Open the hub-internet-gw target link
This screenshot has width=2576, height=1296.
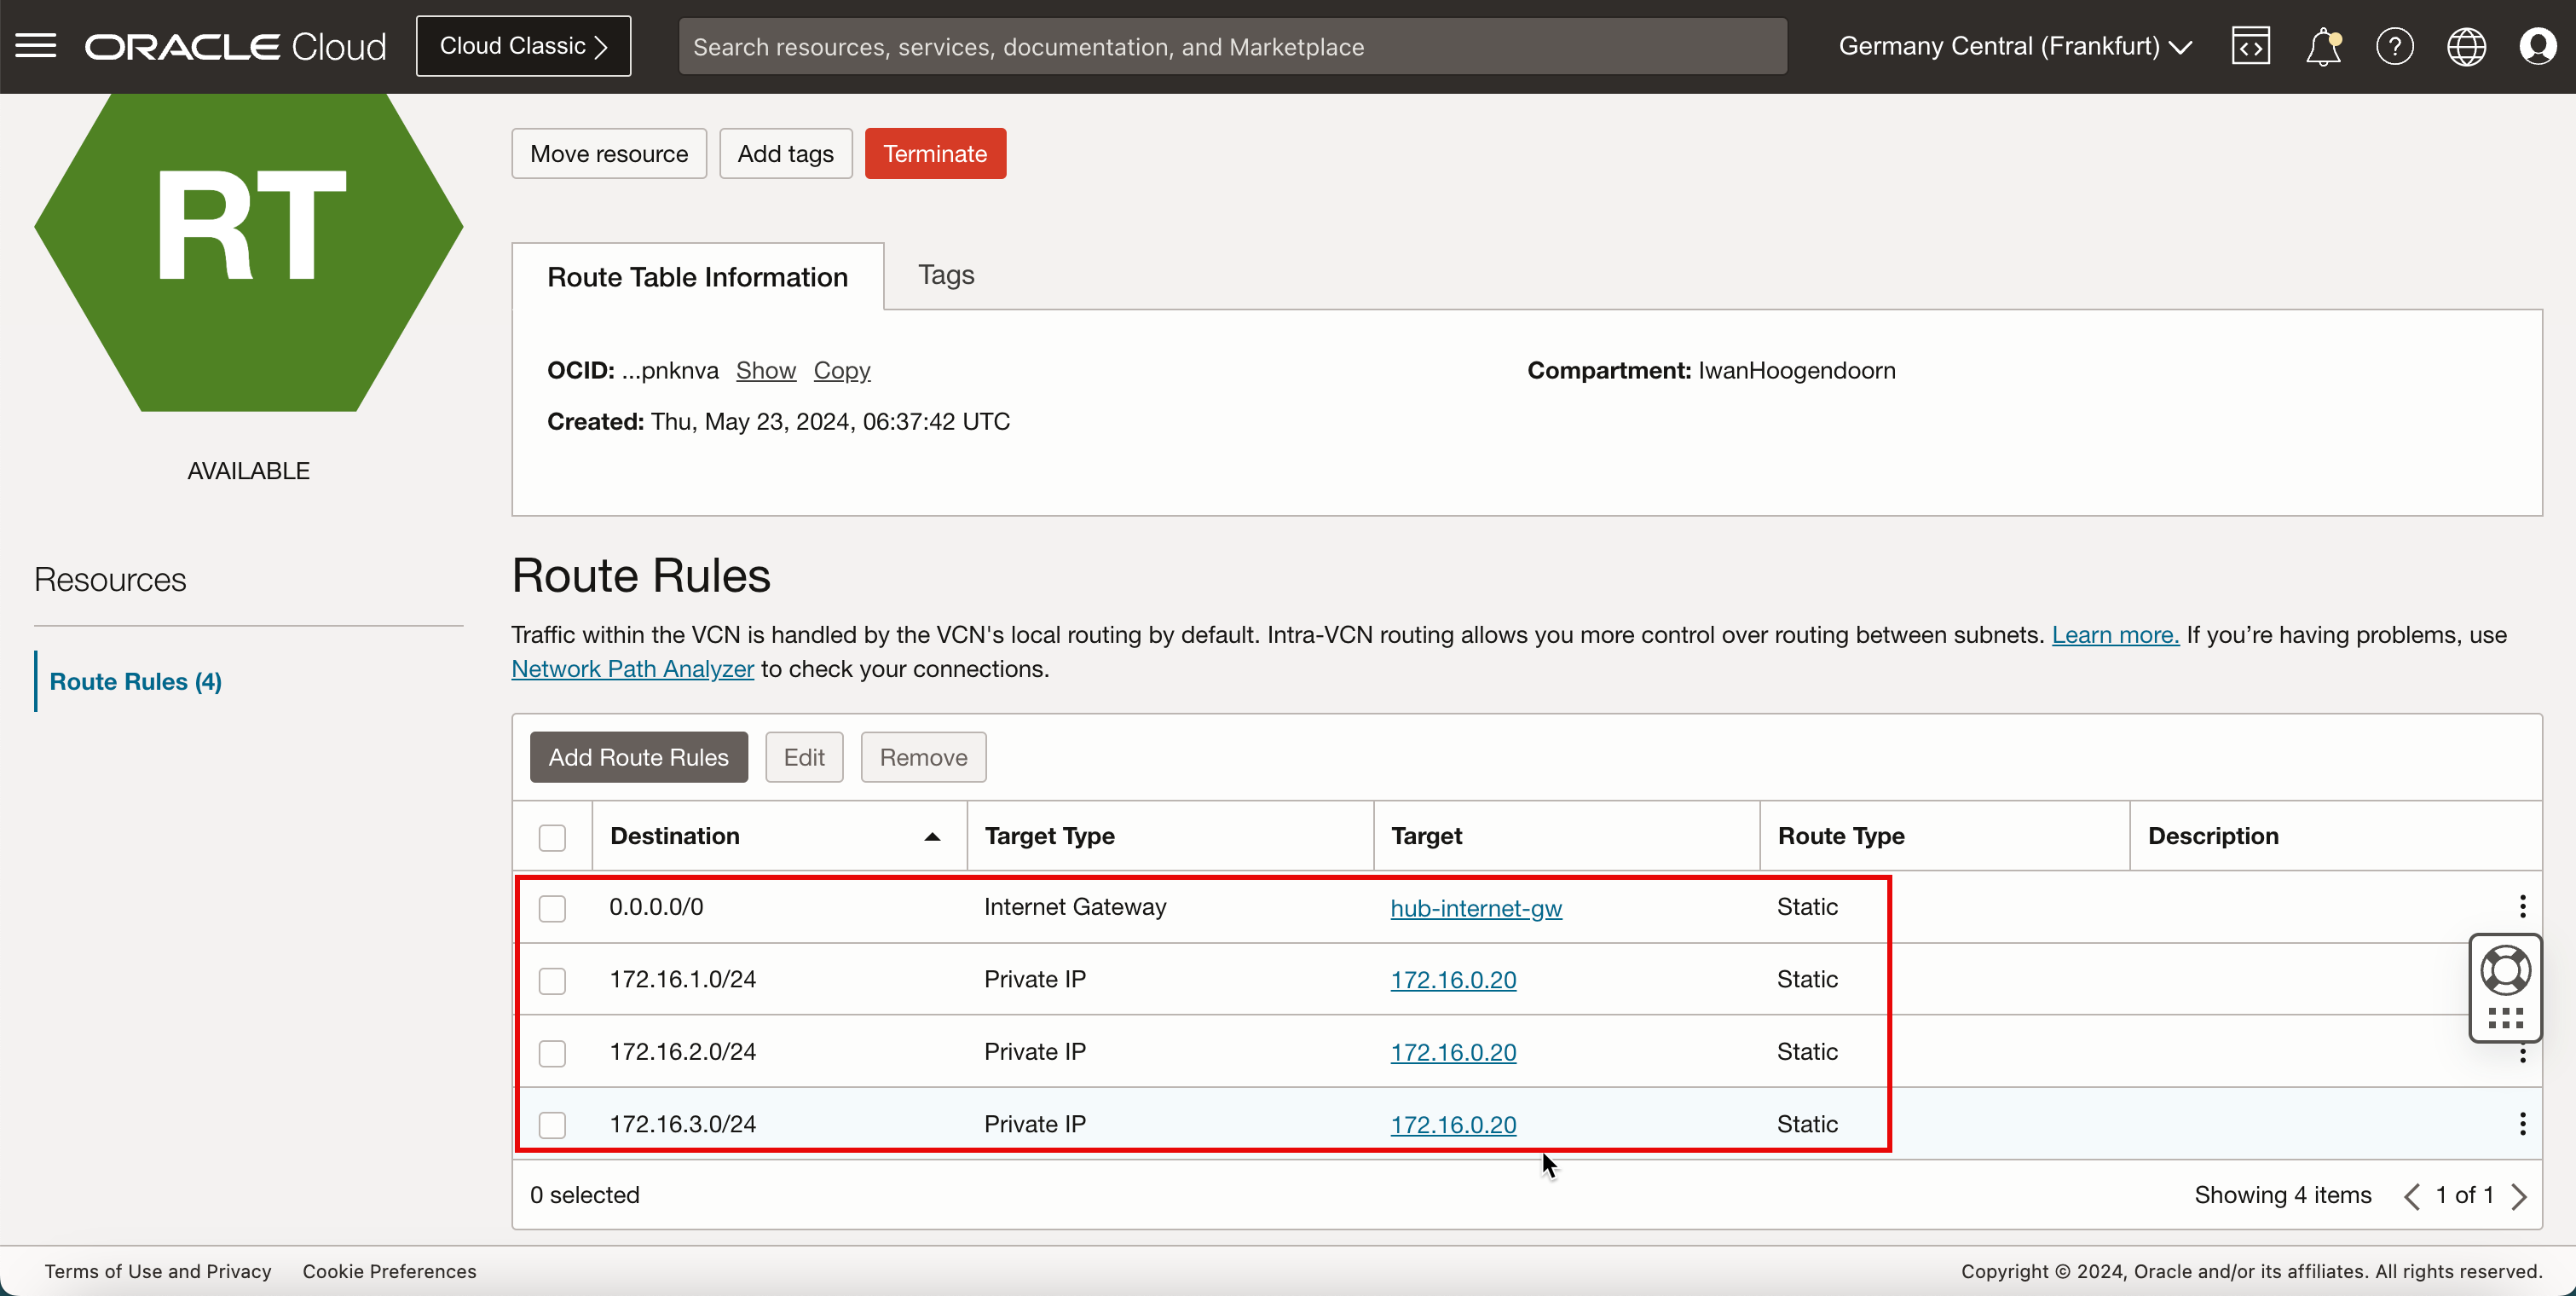pos(1475,908)
